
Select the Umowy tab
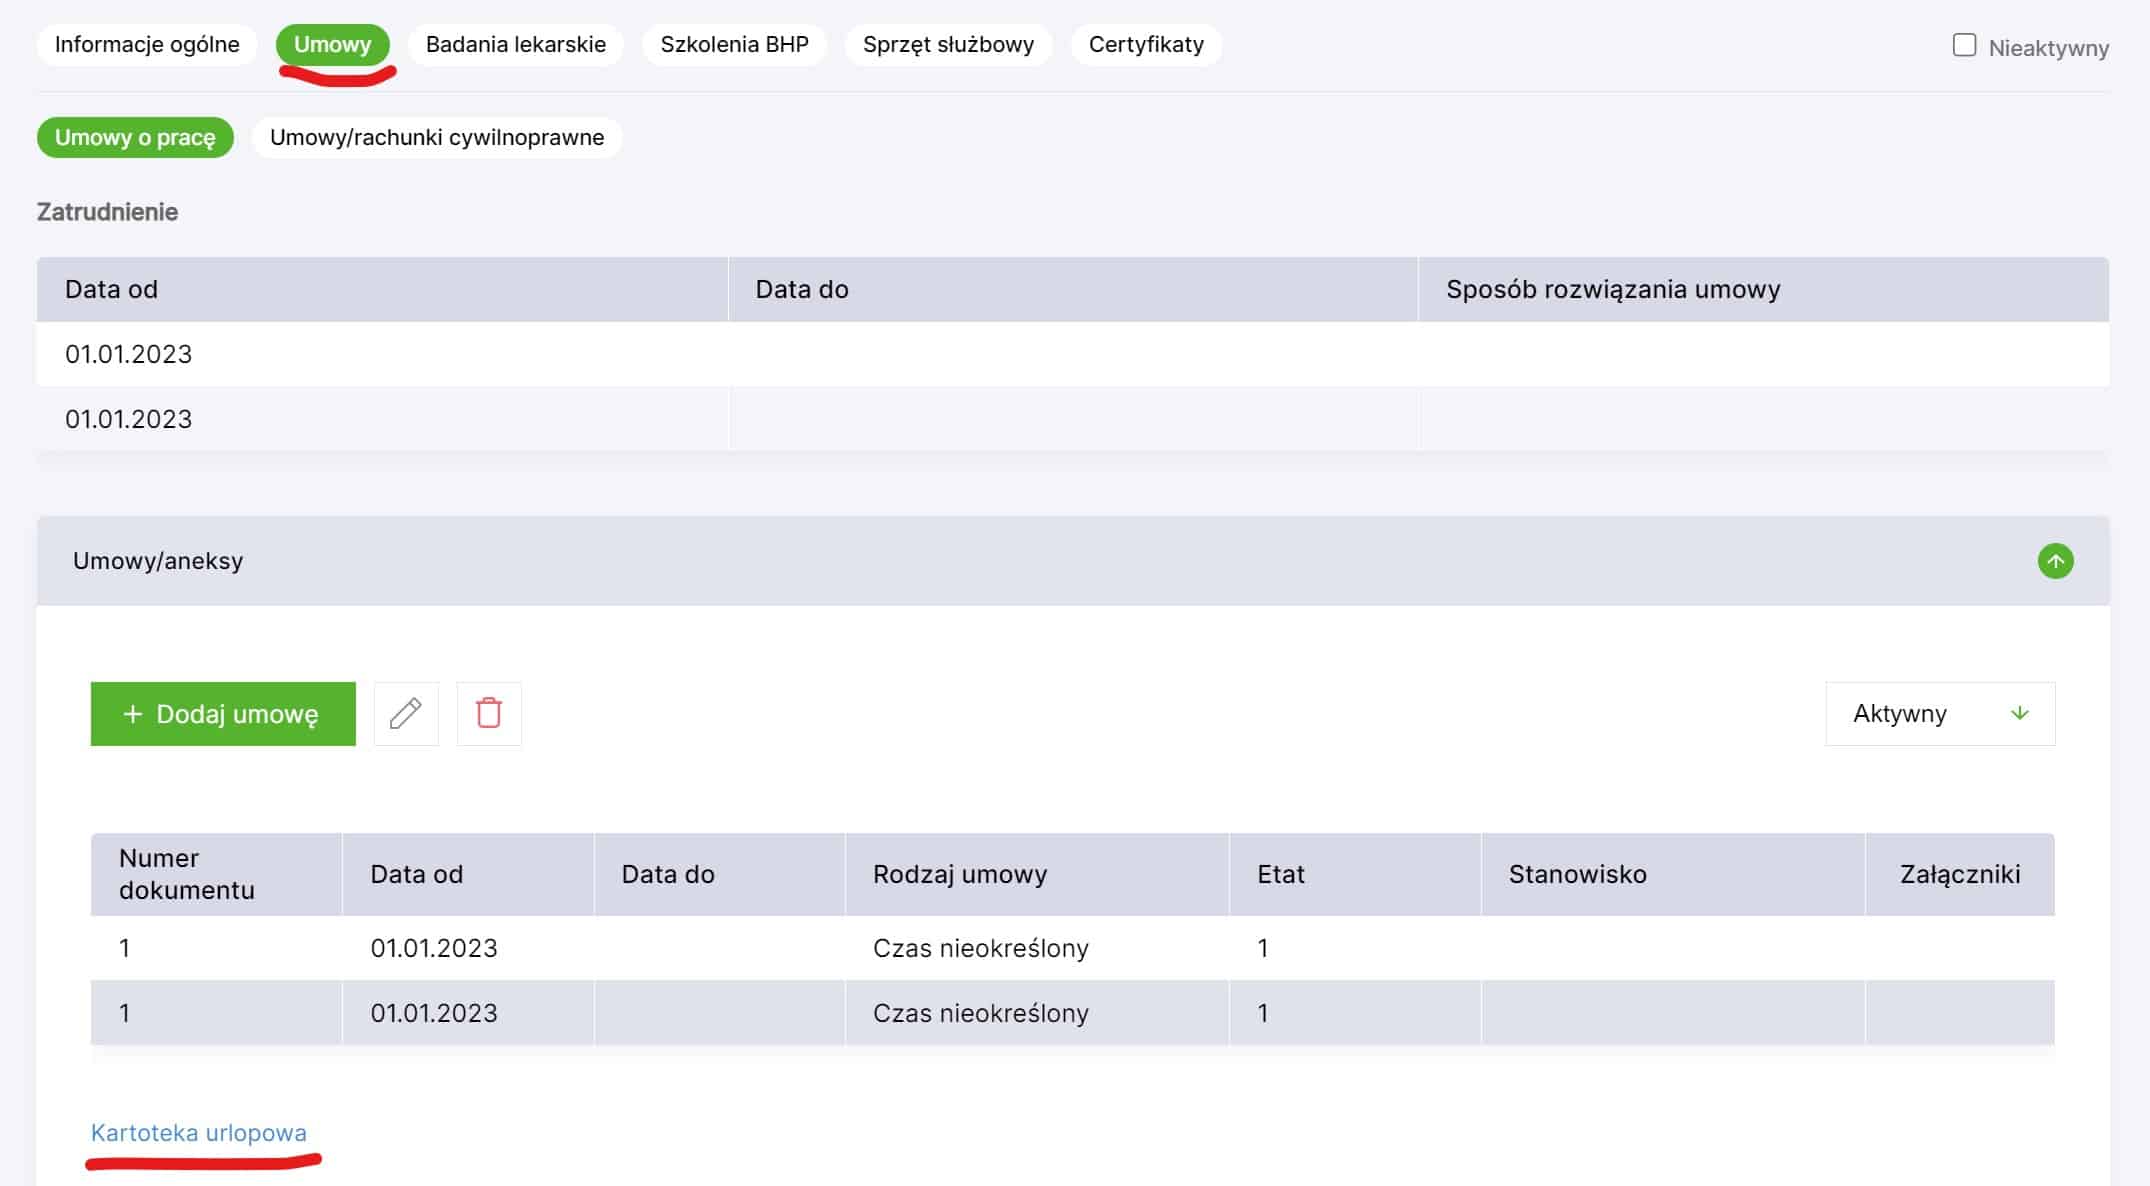click(x=332, y=45)
